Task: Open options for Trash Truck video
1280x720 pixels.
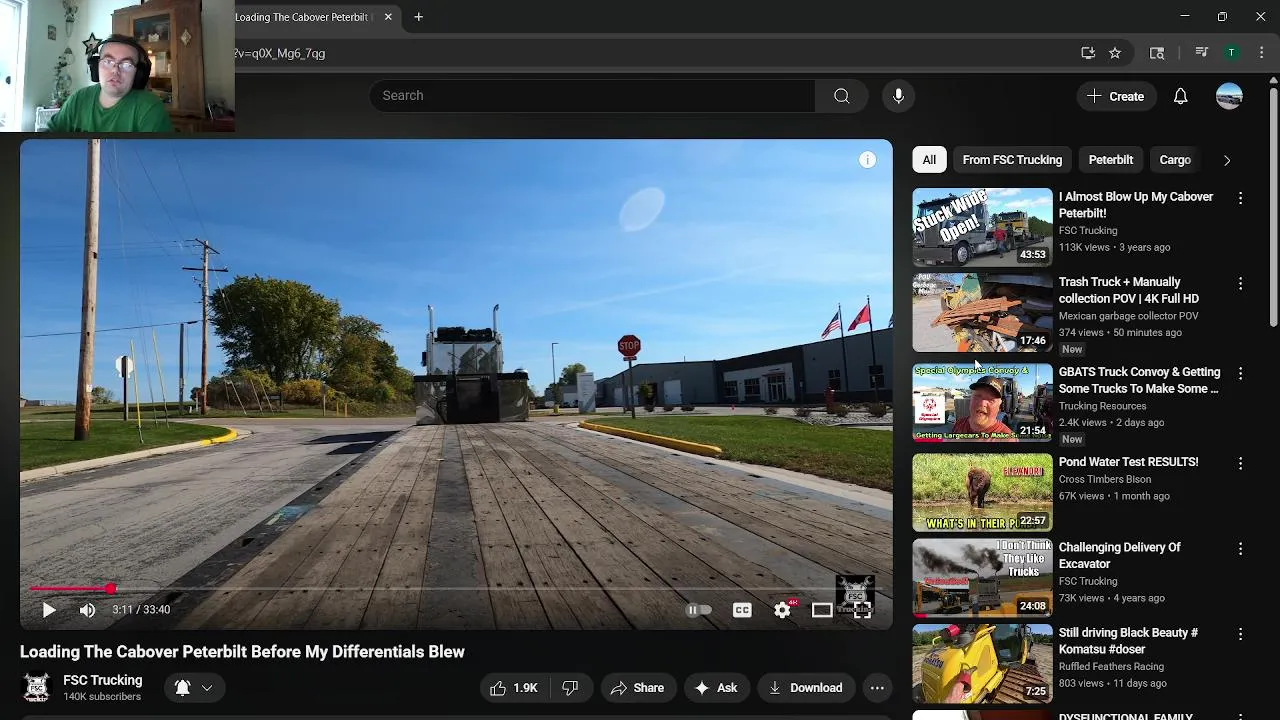Action: 1240,283
